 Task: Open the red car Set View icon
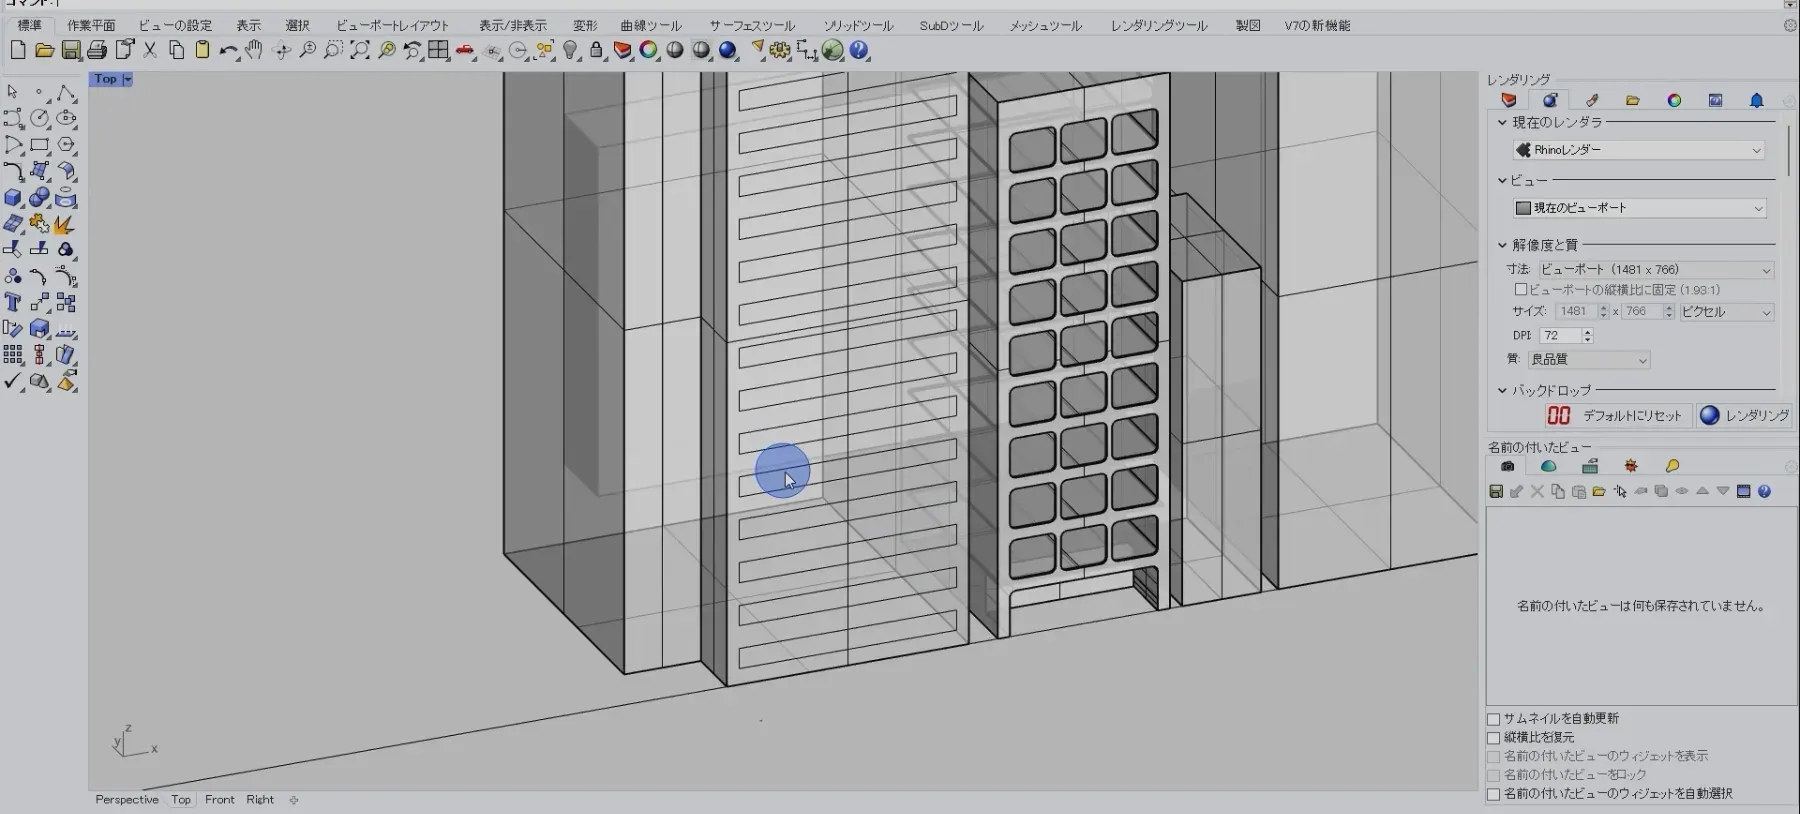[x=465, y=50]
